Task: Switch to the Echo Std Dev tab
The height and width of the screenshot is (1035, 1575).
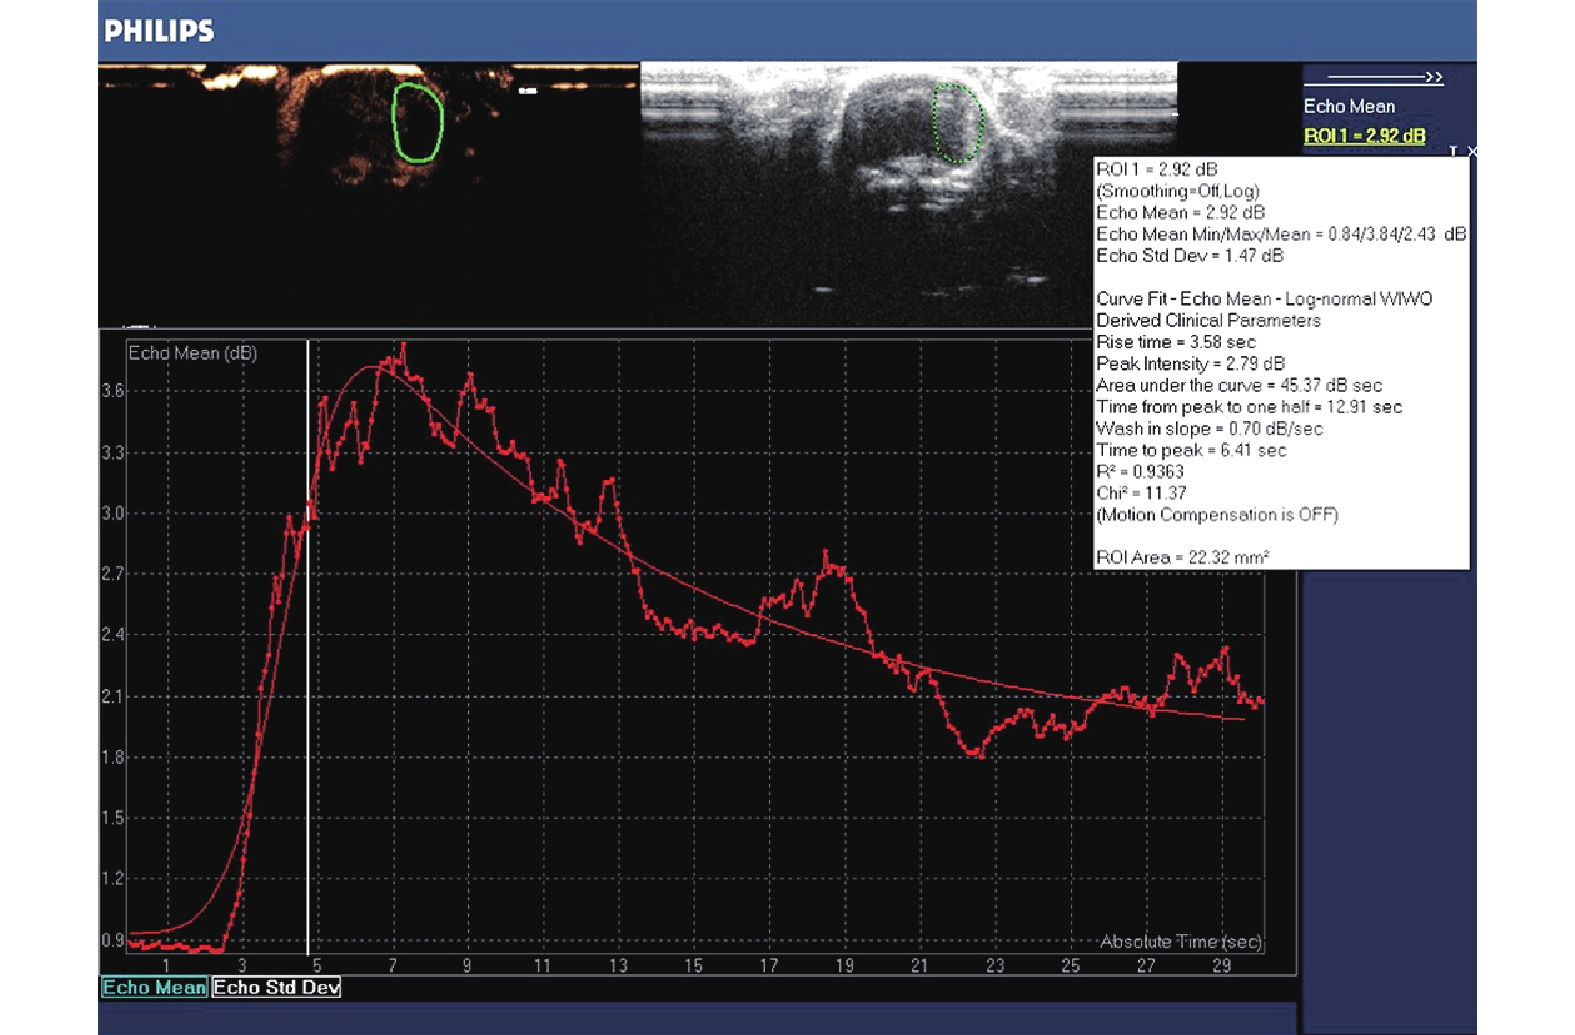Action: click(x=277, y=987)
